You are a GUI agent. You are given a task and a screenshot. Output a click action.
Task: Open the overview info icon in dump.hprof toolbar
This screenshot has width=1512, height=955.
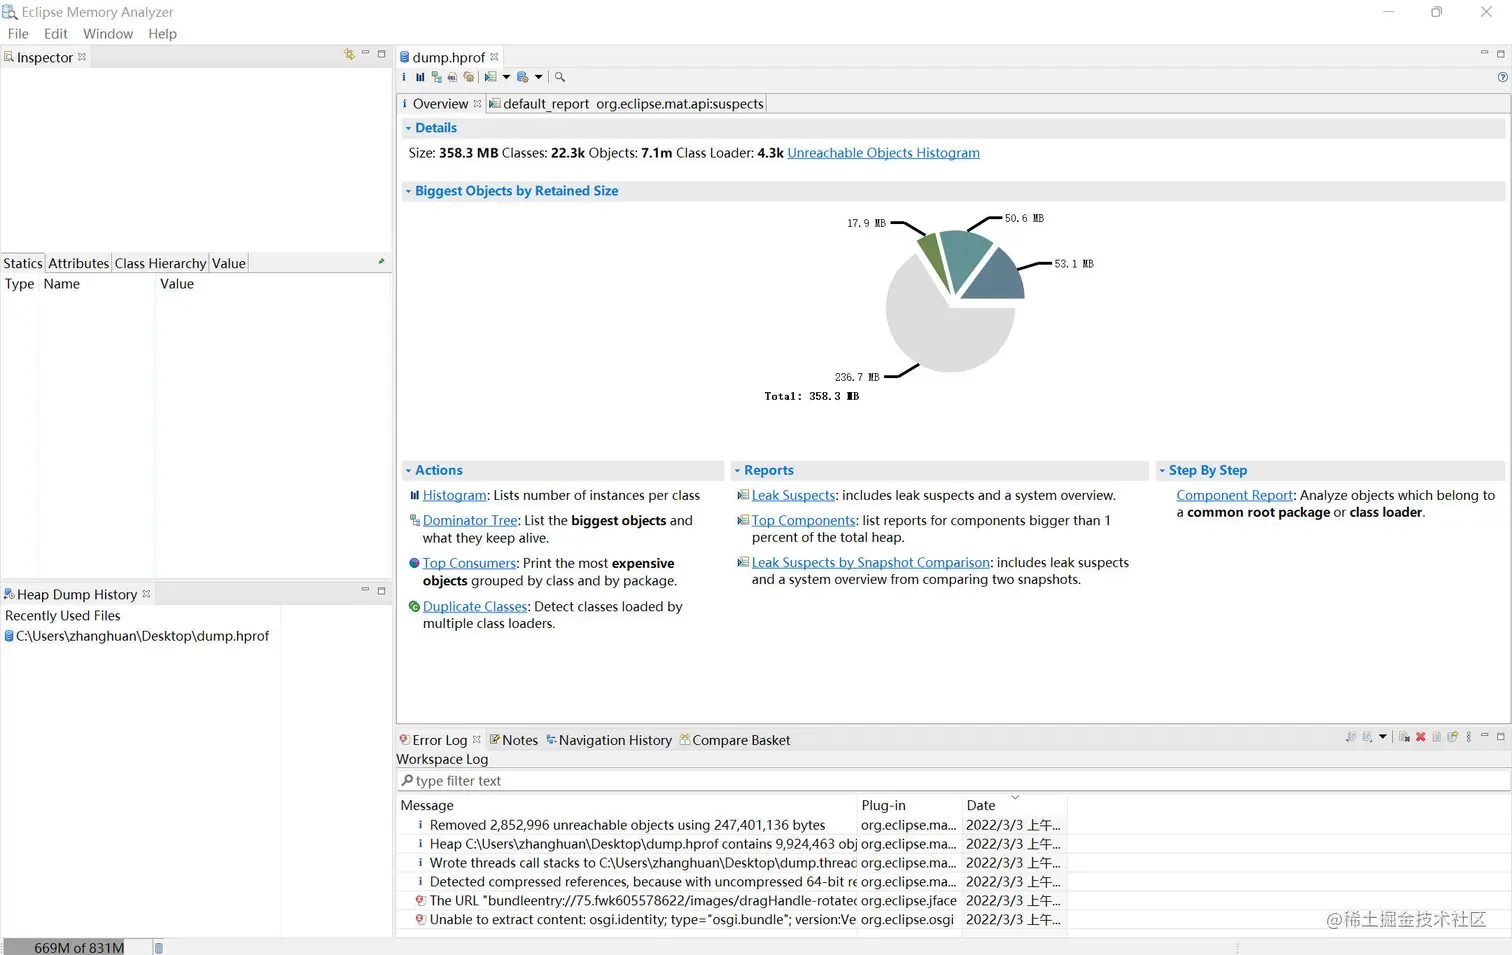point(404,77)
